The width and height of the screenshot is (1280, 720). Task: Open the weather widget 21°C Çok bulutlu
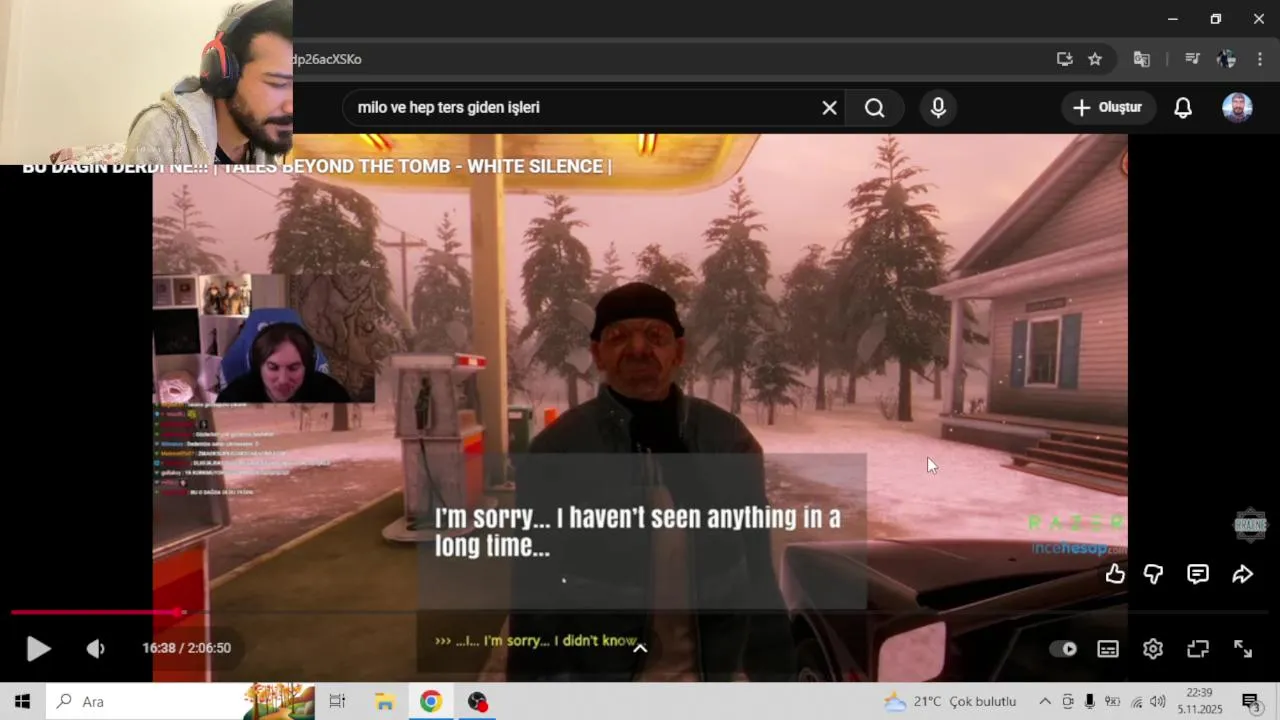[950, 701]
